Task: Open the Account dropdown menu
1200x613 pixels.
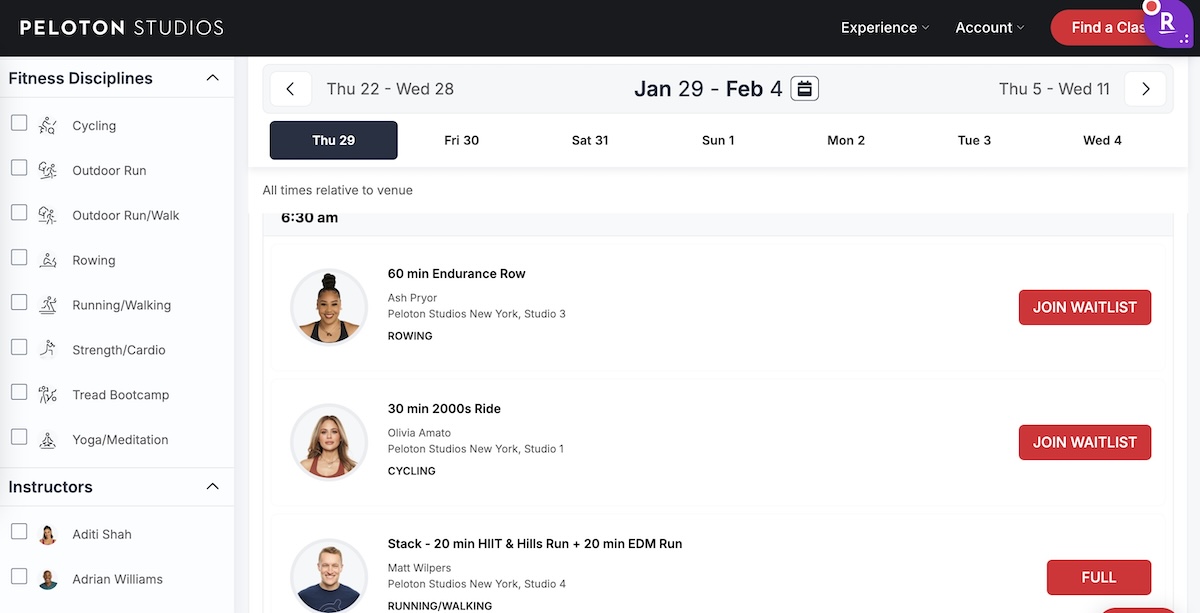Action: pyautogui.click(x=989, y=28)
